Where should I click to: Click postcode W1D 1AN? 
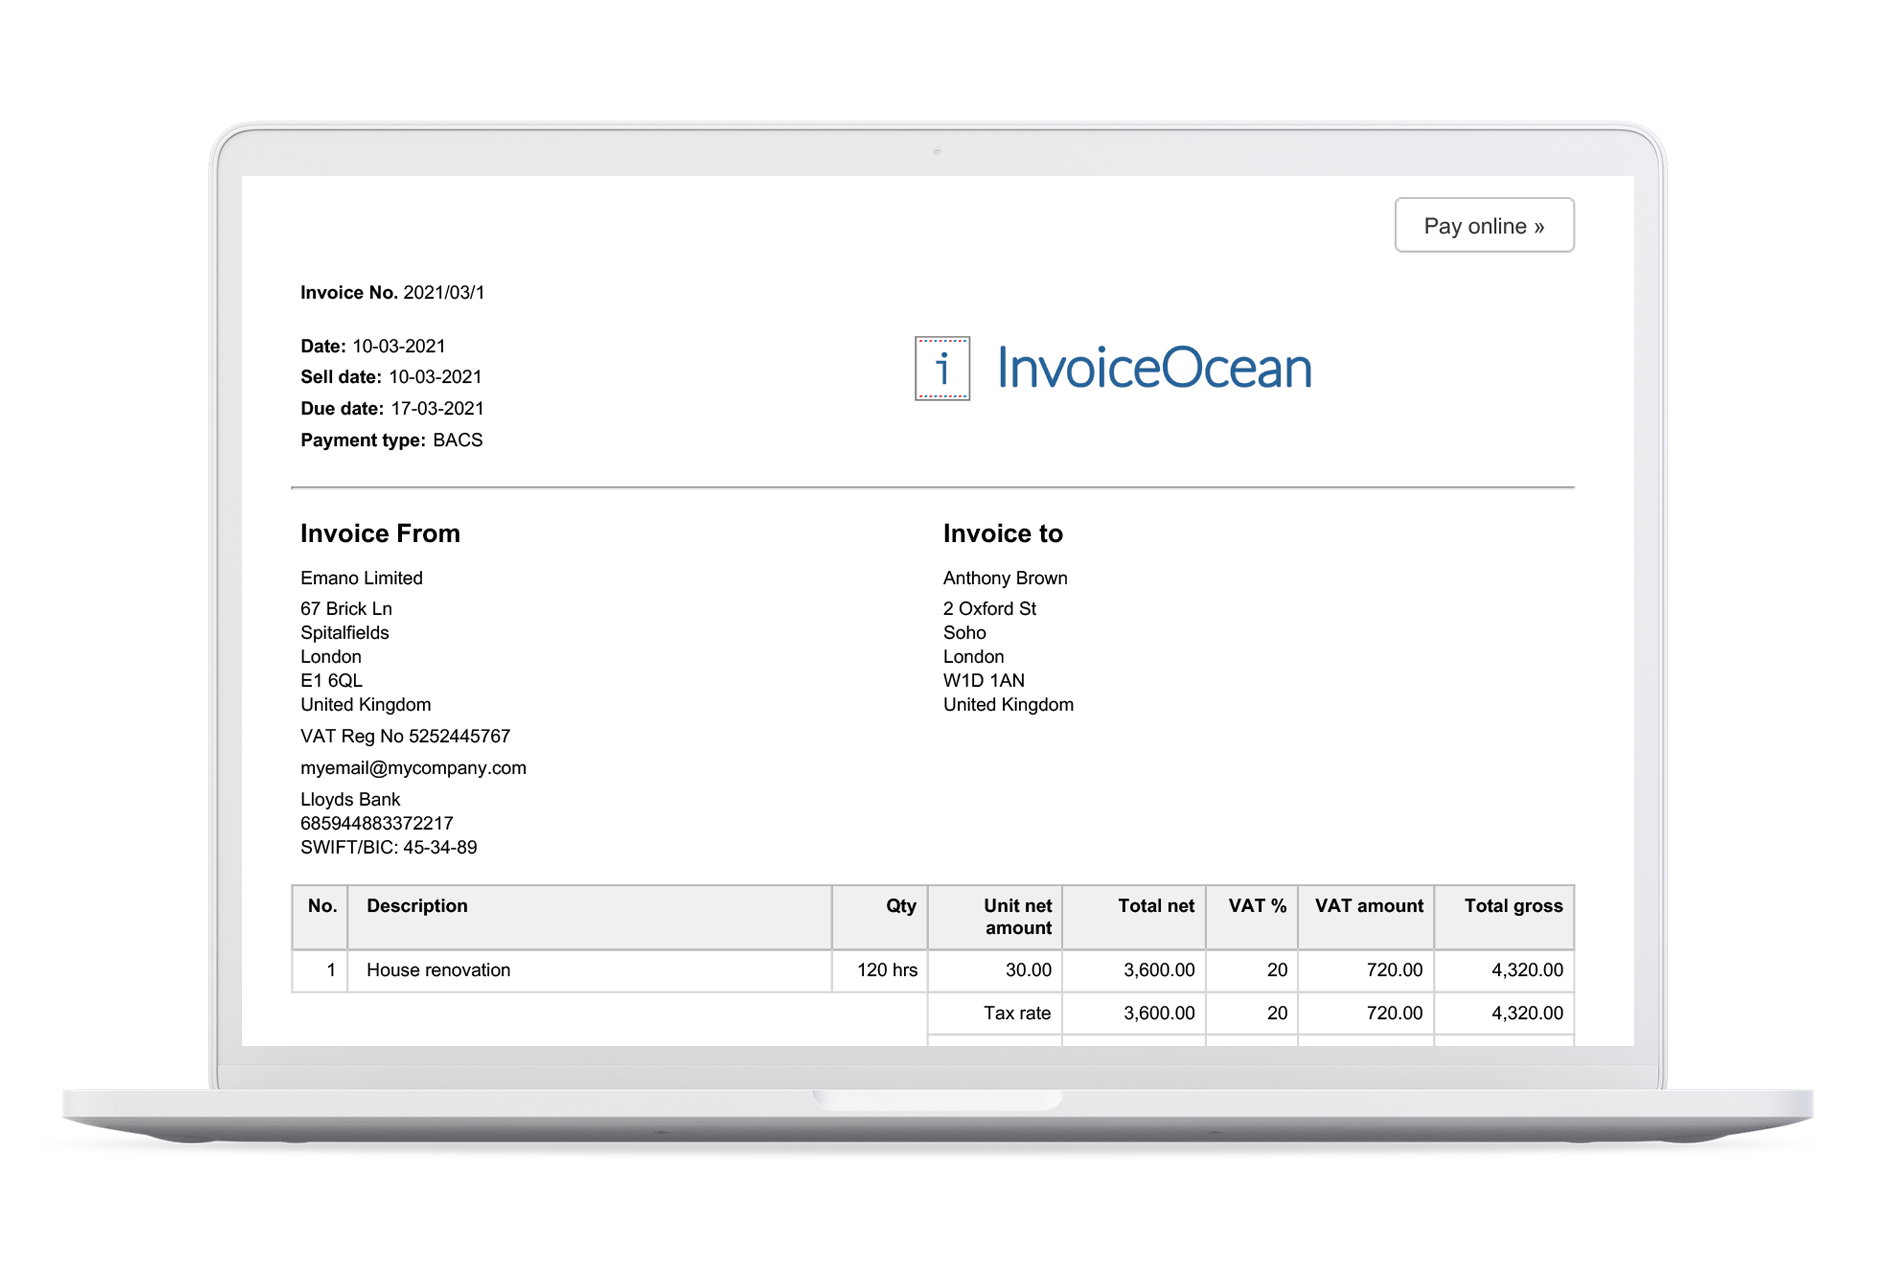[x=984, y=680]
